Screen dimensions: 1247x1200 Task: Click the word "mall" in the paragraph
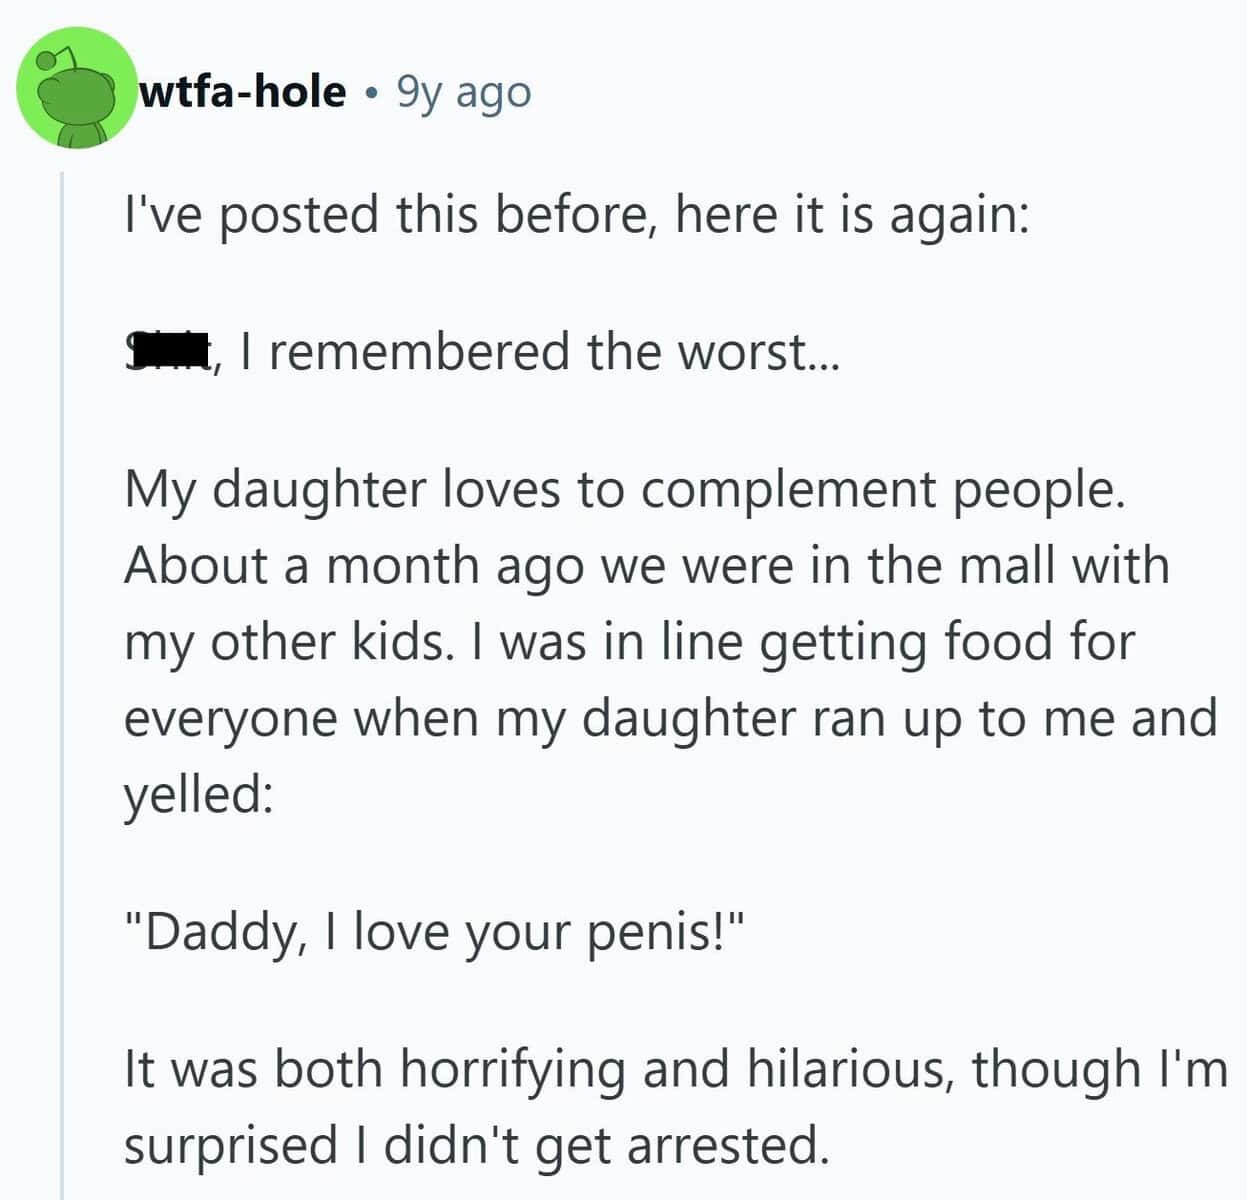(x=1009, y=565)
